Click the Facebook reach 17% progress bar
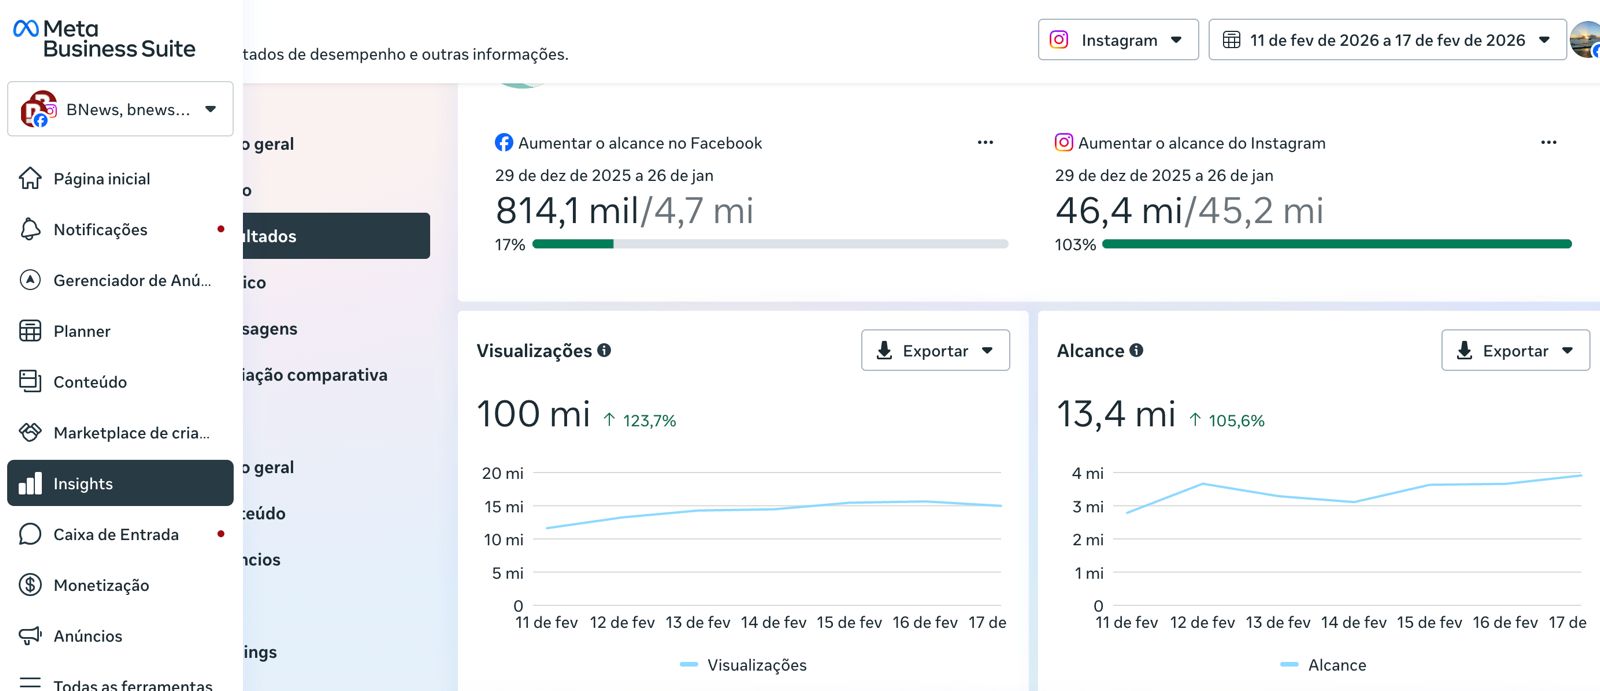The height and width of the screenshot is (691, 1600). pyautogui.click(x=769, y=244)
